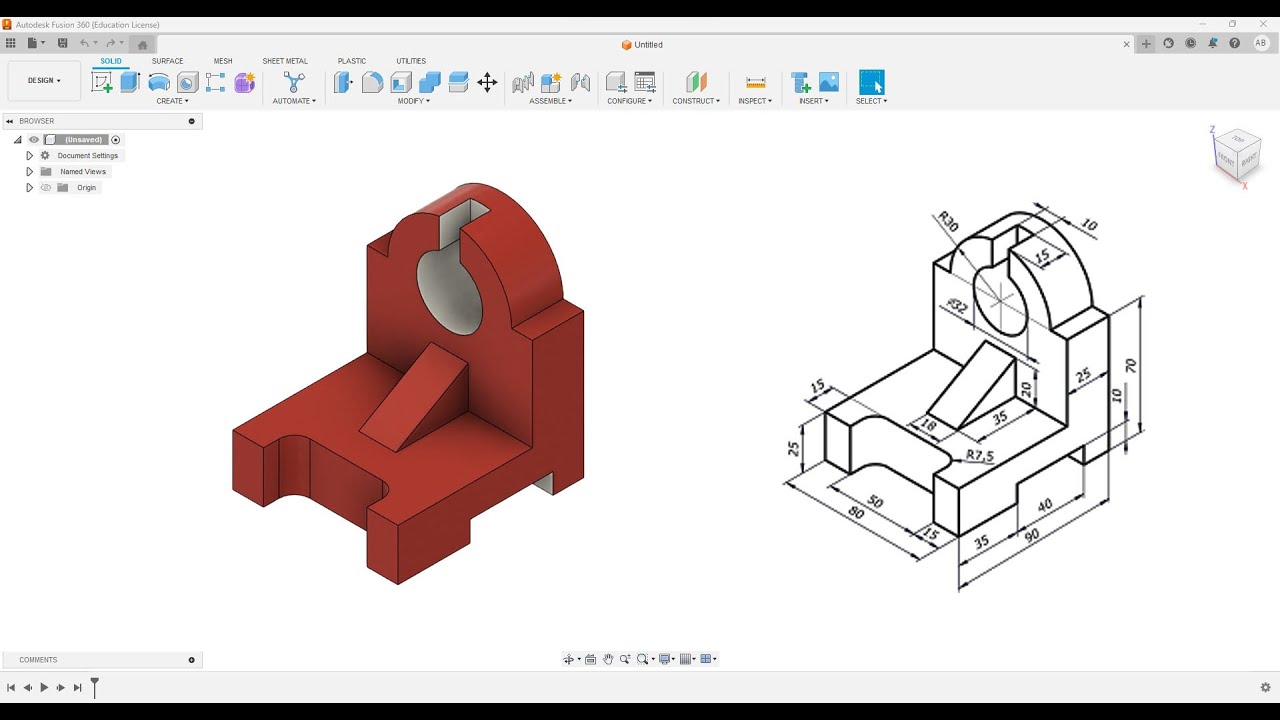Select the Fillet tool
1280x720 pixels.
[x=373, y=83]
